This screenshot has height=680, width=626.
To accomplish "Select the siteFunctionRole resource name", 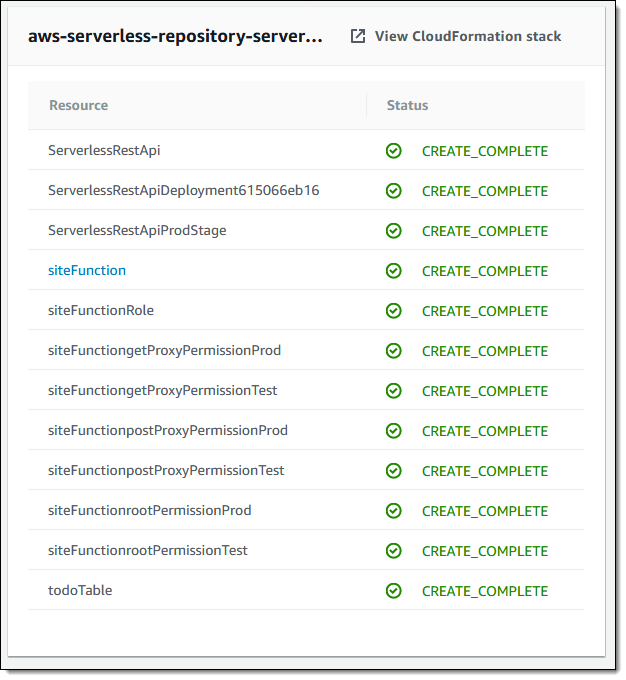I will tap(101, 311).
